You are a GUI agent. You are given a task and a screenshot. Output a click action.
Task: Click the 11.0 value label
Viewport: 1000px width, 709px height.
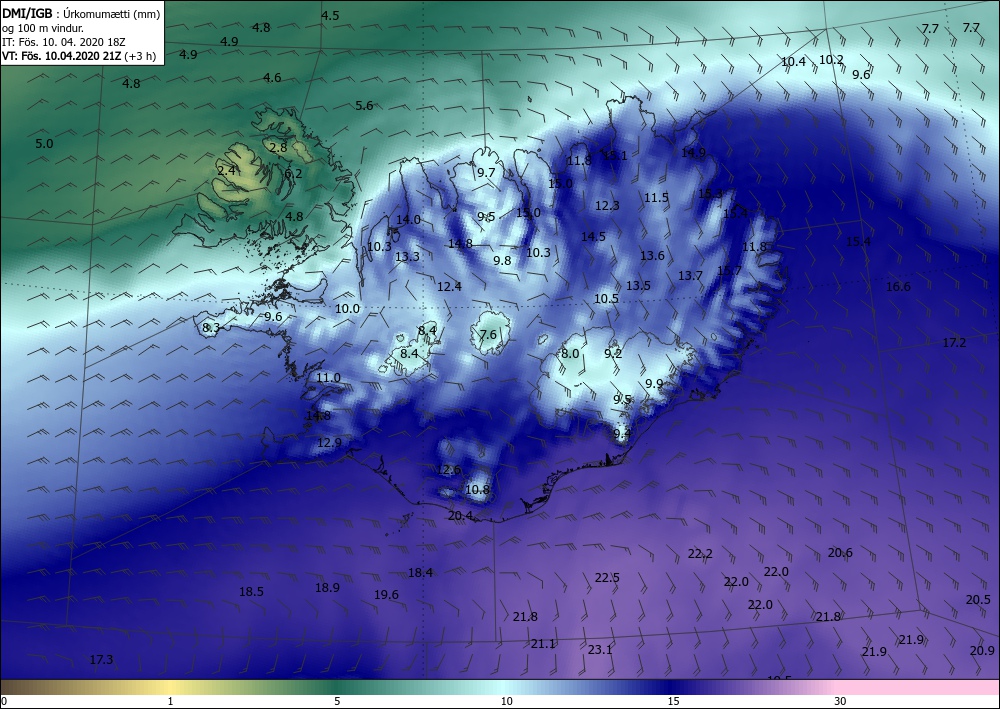point(328,378)
